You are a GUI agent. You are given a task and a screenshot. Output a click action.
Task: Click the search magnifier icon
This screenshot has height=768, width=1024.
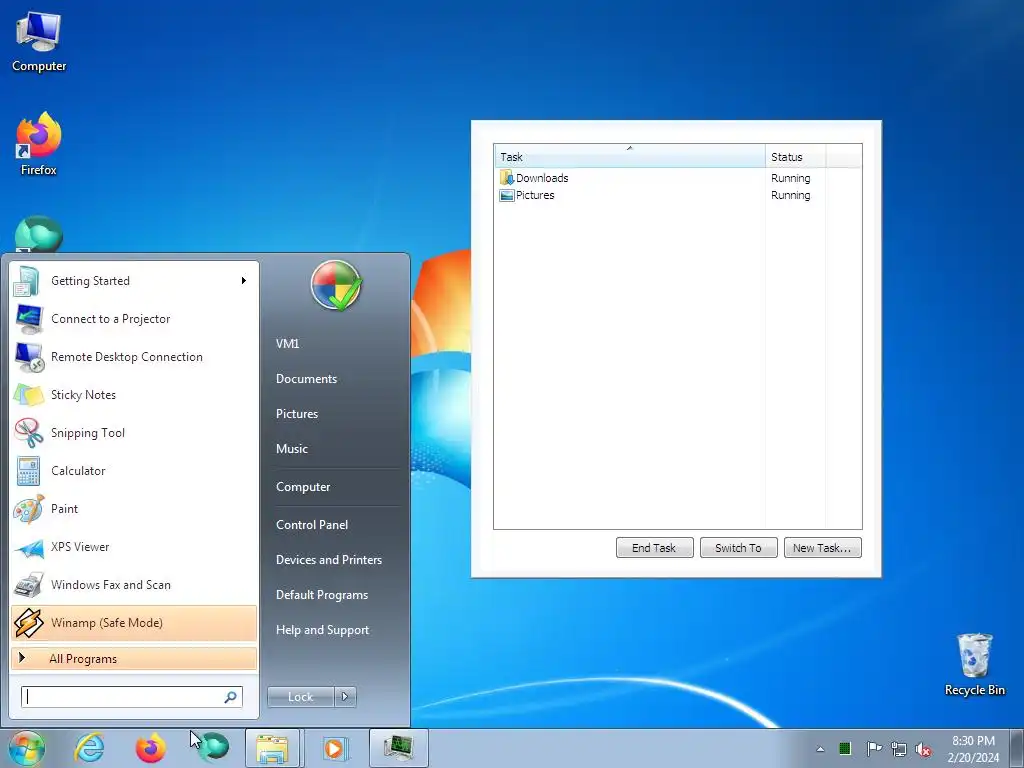(x=231, y=697)
